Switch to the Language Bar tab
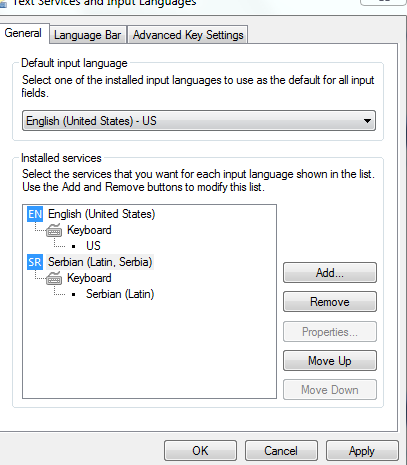This screenshot has width=407, height=465. pos(88,35)
